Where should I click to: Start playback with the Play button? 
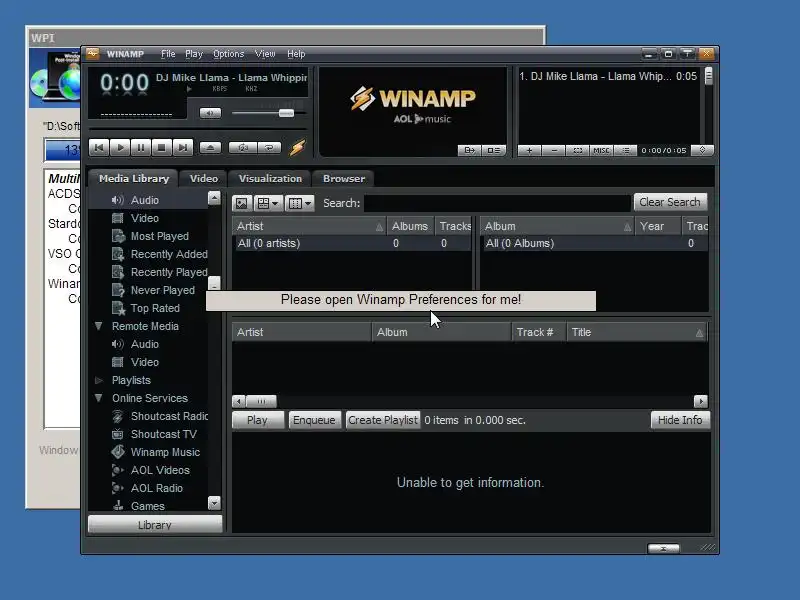click(120, 147)
